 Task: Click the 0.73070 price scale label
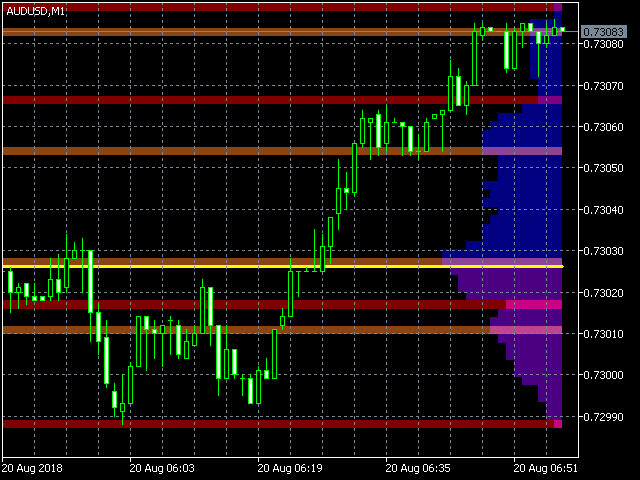point(603,86)
